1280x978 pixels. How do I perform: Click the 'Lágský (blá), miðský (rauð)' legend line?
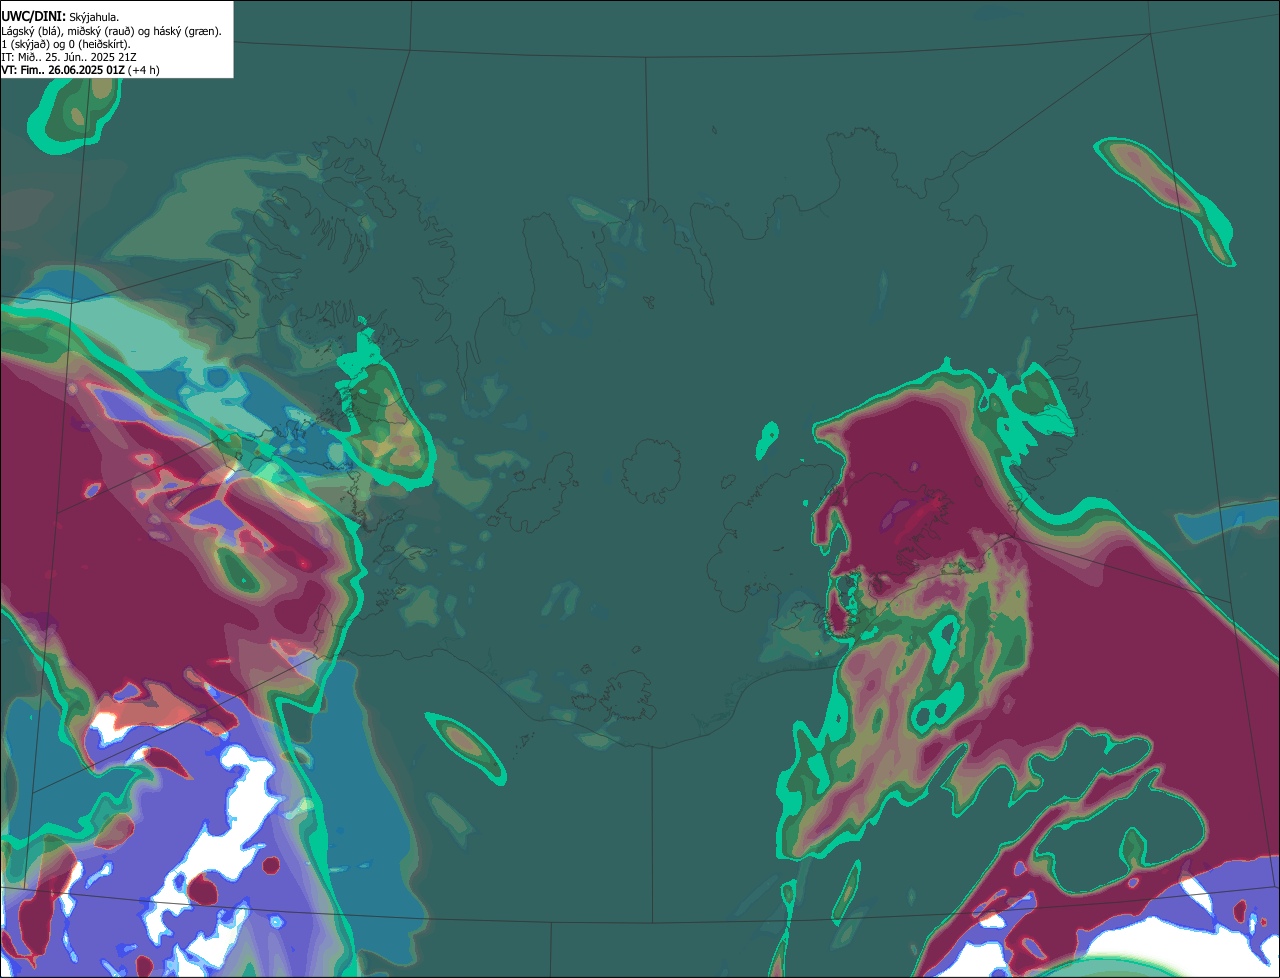111,31
